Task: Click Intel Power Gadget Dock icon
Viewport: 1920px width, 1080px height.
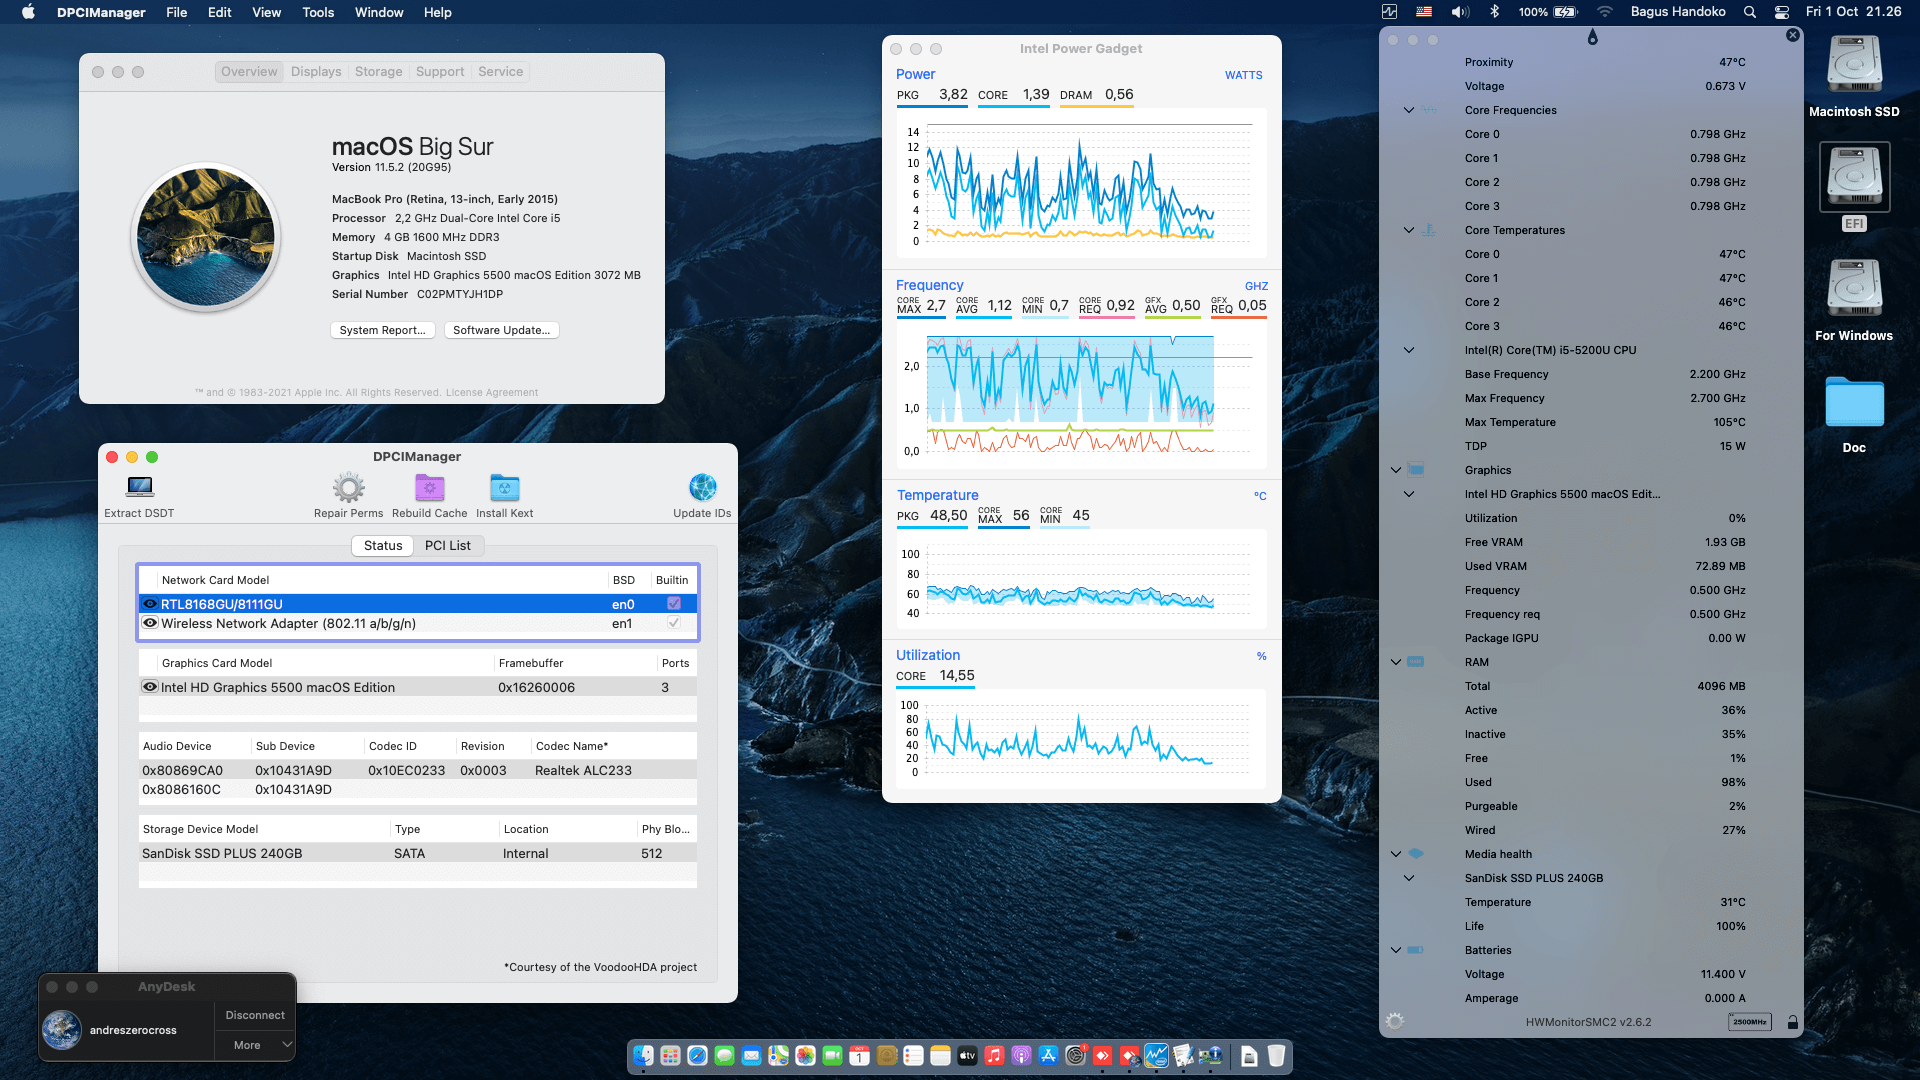Action: point(1156,1055)
